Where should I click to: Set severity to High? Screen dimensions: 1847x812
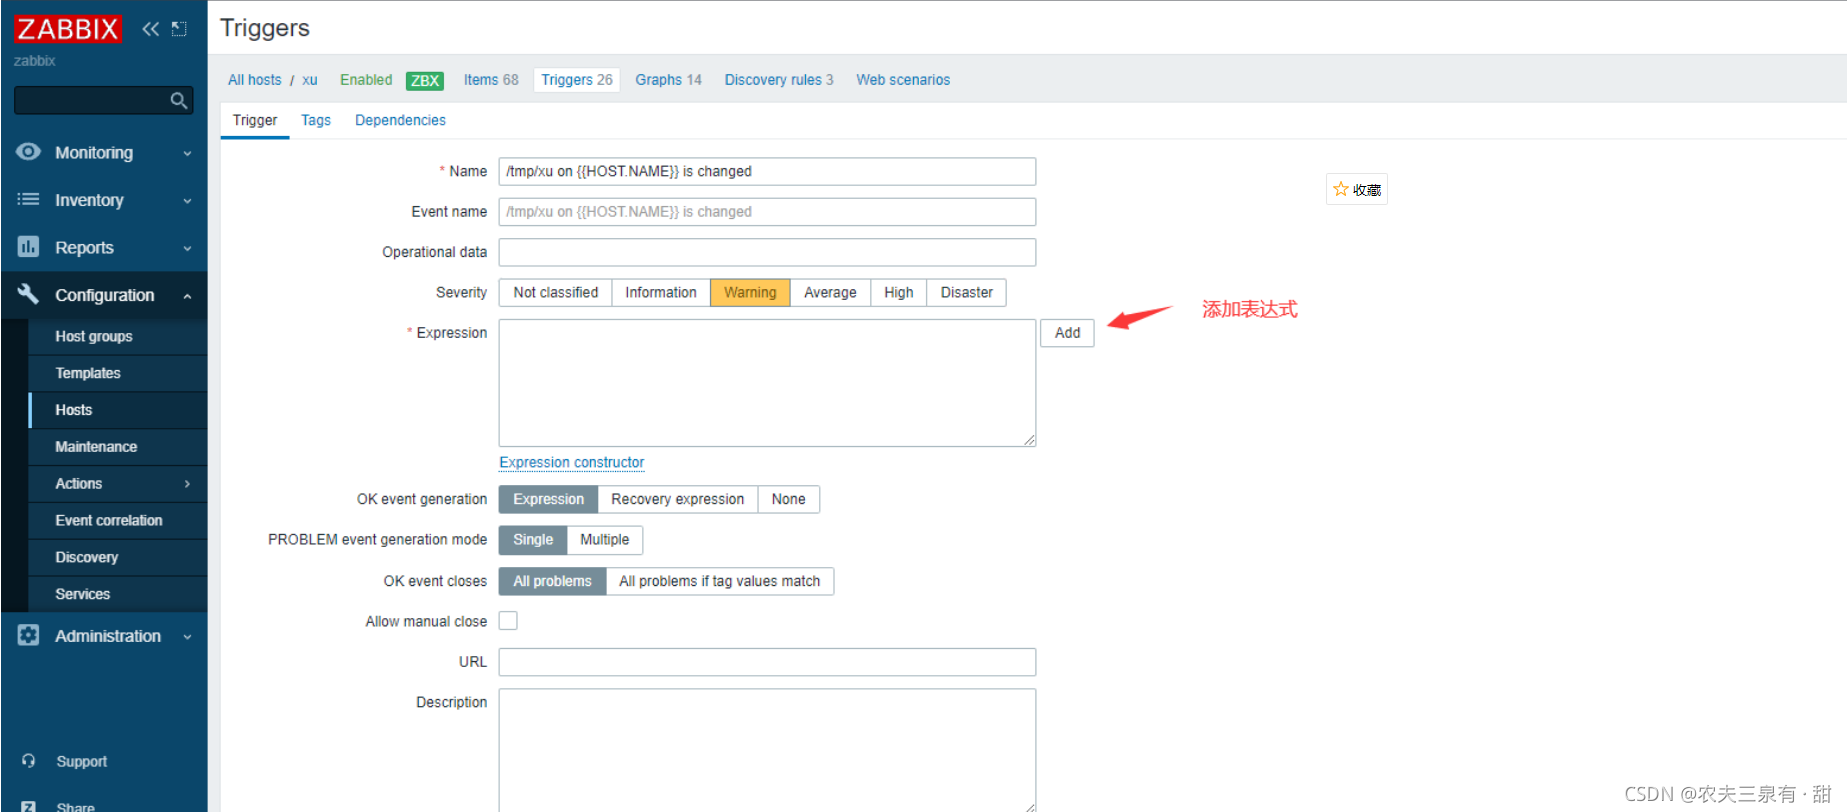898,293
